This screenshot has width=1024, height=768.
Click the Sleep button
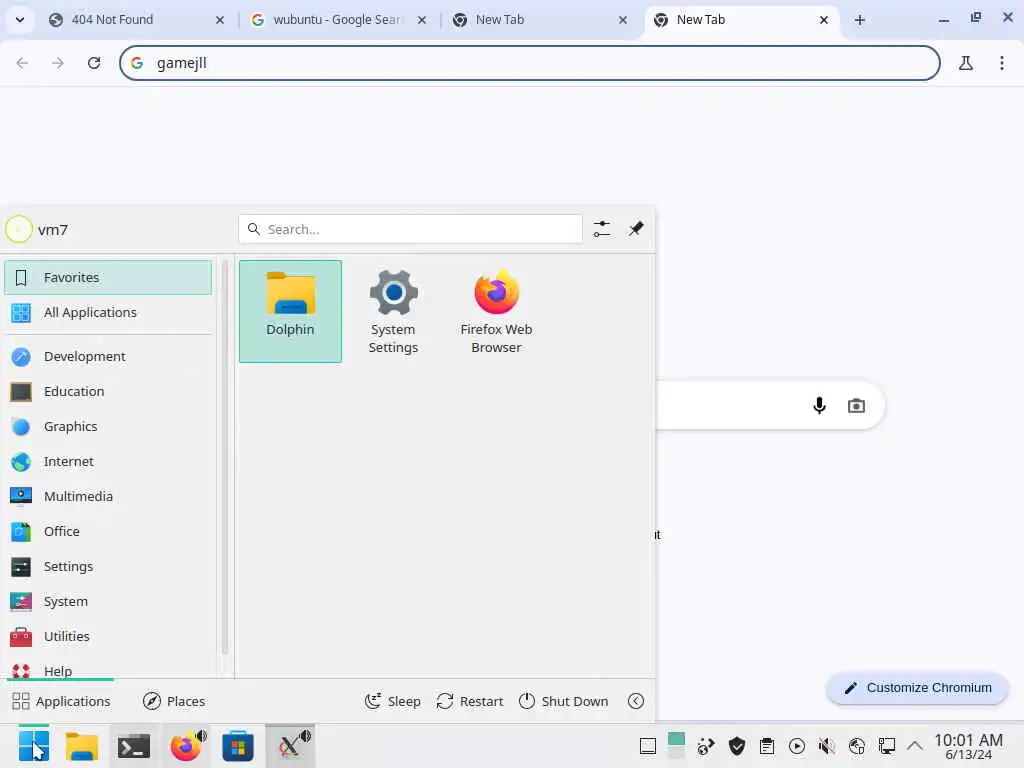pos(392,701)
